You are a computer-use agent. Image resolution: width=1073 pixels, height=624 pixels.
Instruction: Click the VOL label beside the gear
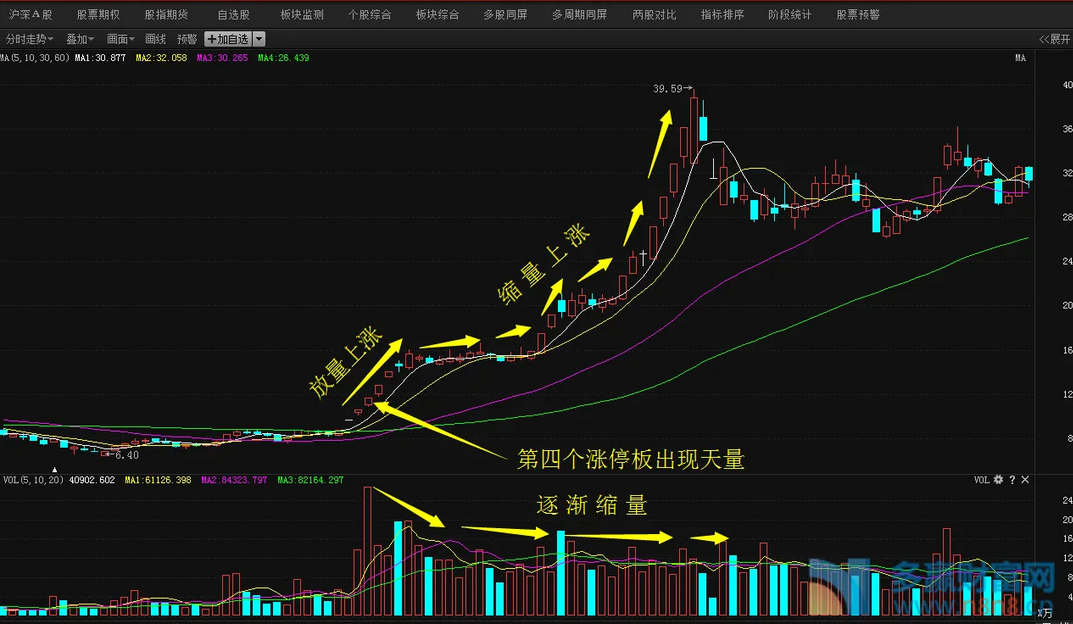click(x=981, y=480)
